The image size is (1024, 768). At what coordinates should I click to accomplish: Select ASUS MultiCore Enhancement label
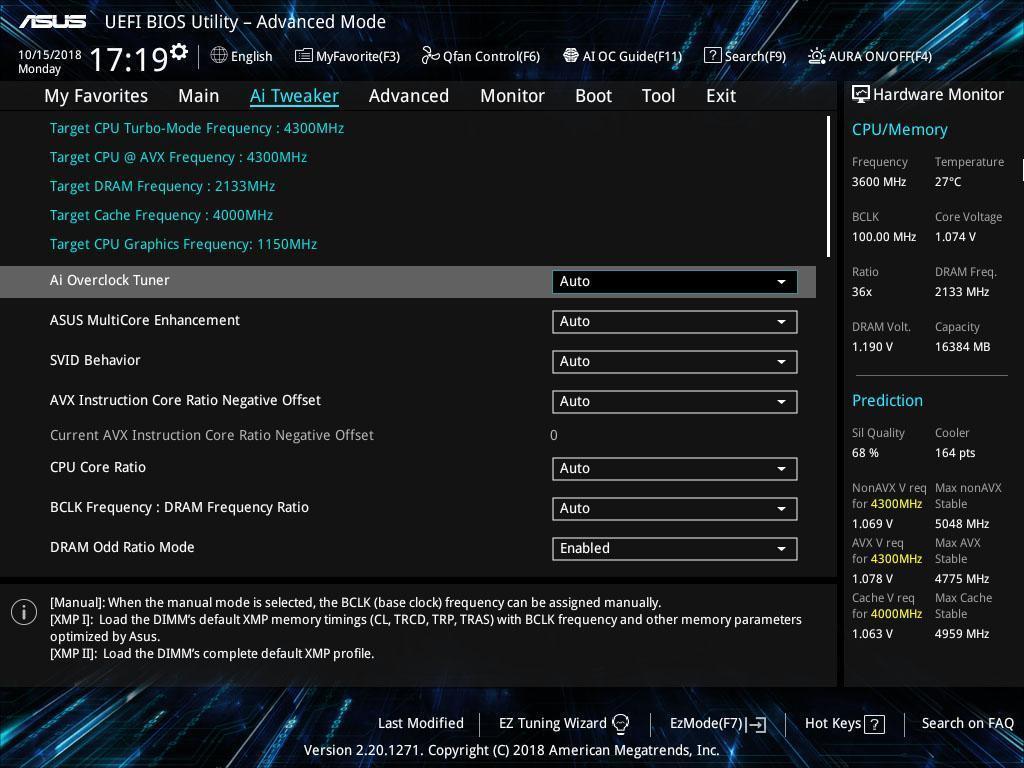click(144, 320)
